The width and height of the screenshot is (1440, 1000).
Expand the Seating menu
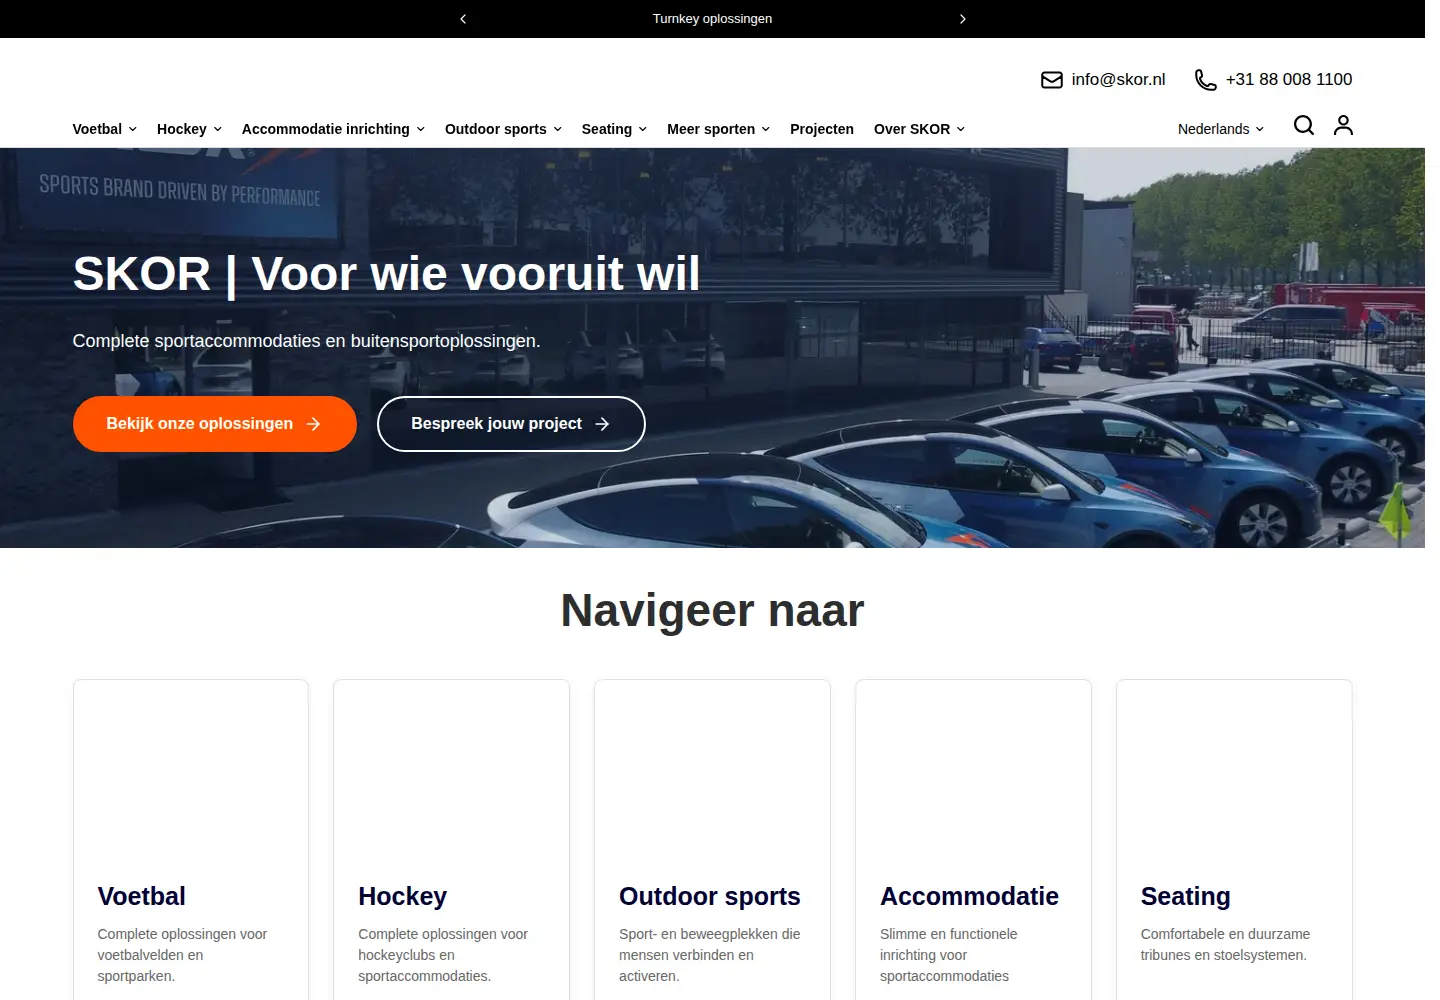[x=615, y=129]
